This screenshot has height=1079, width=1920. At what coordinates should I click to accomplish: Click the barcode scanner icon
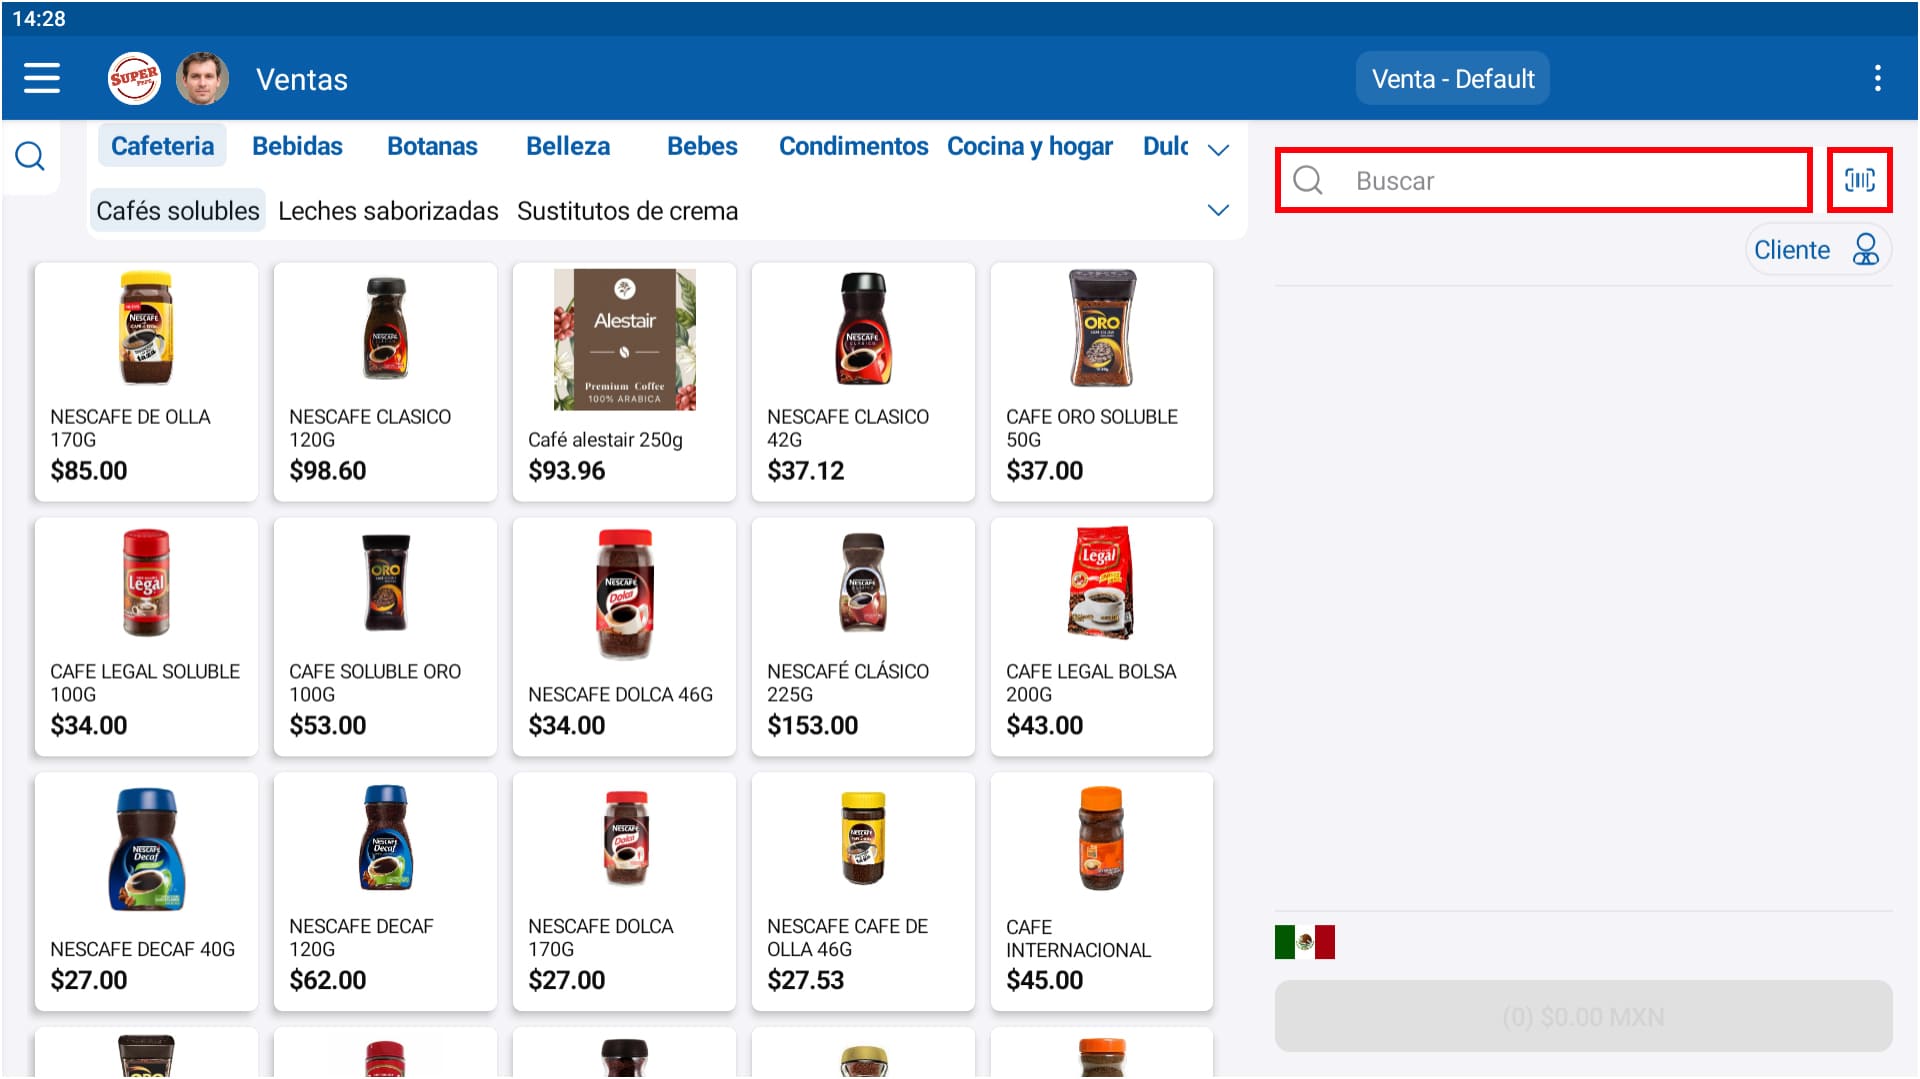coord(1860,180)
